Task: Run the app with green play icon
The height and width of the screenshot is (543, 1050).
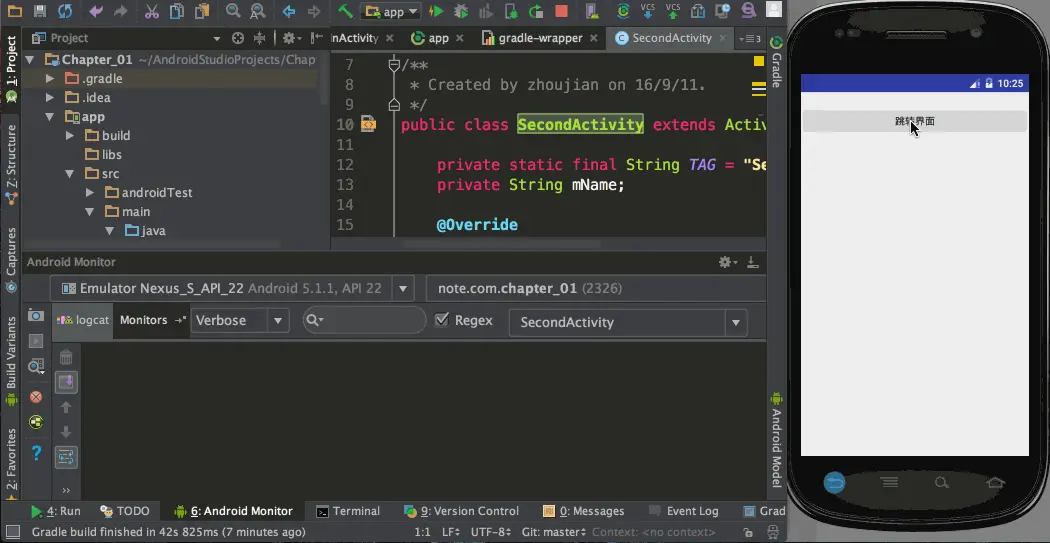Action: pyautogui.click(x=437, y=11)
